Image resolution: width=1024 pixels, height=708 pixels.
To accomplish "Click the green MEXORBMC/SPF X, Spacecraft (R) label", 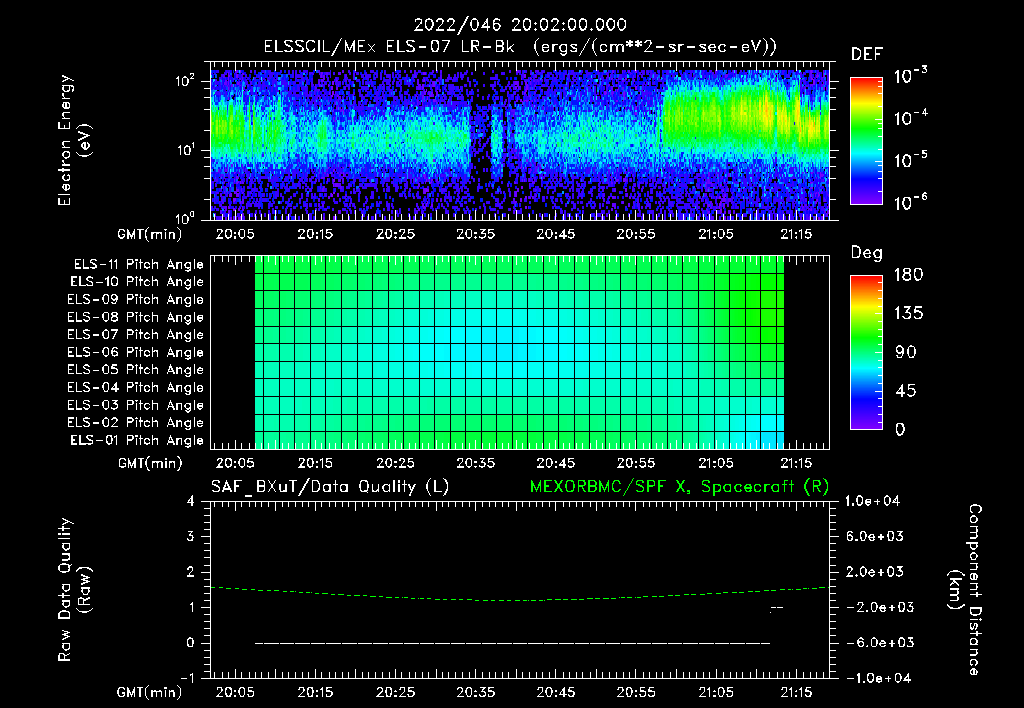I will point(679,487).
